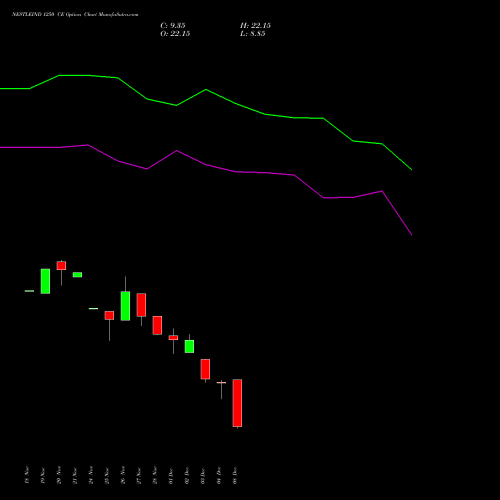Select the red candle for 20 Nov
Screen dimensions: 500x500
61,265
